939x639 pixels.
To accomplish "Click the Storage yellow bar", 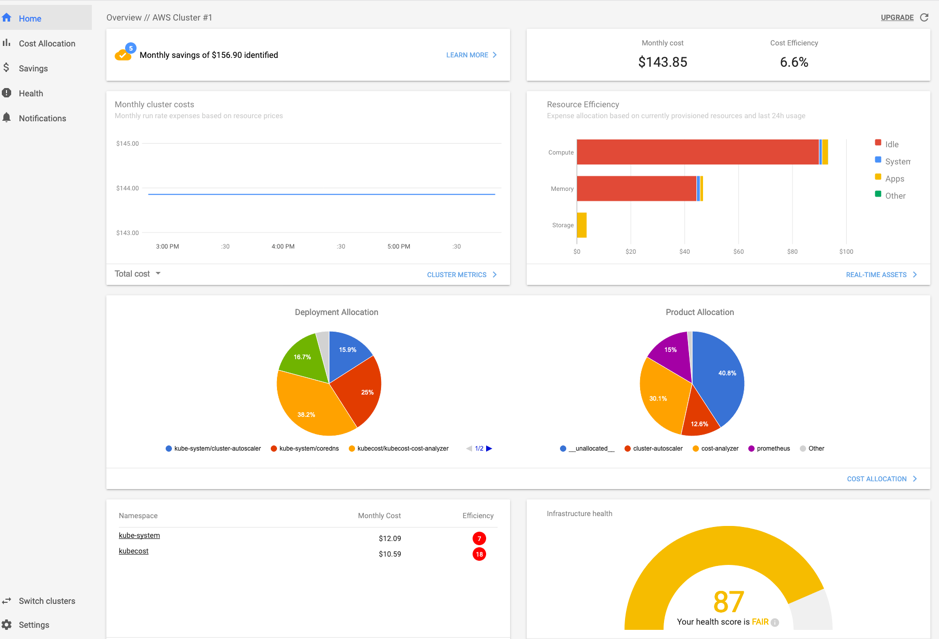I will [581, 225].
